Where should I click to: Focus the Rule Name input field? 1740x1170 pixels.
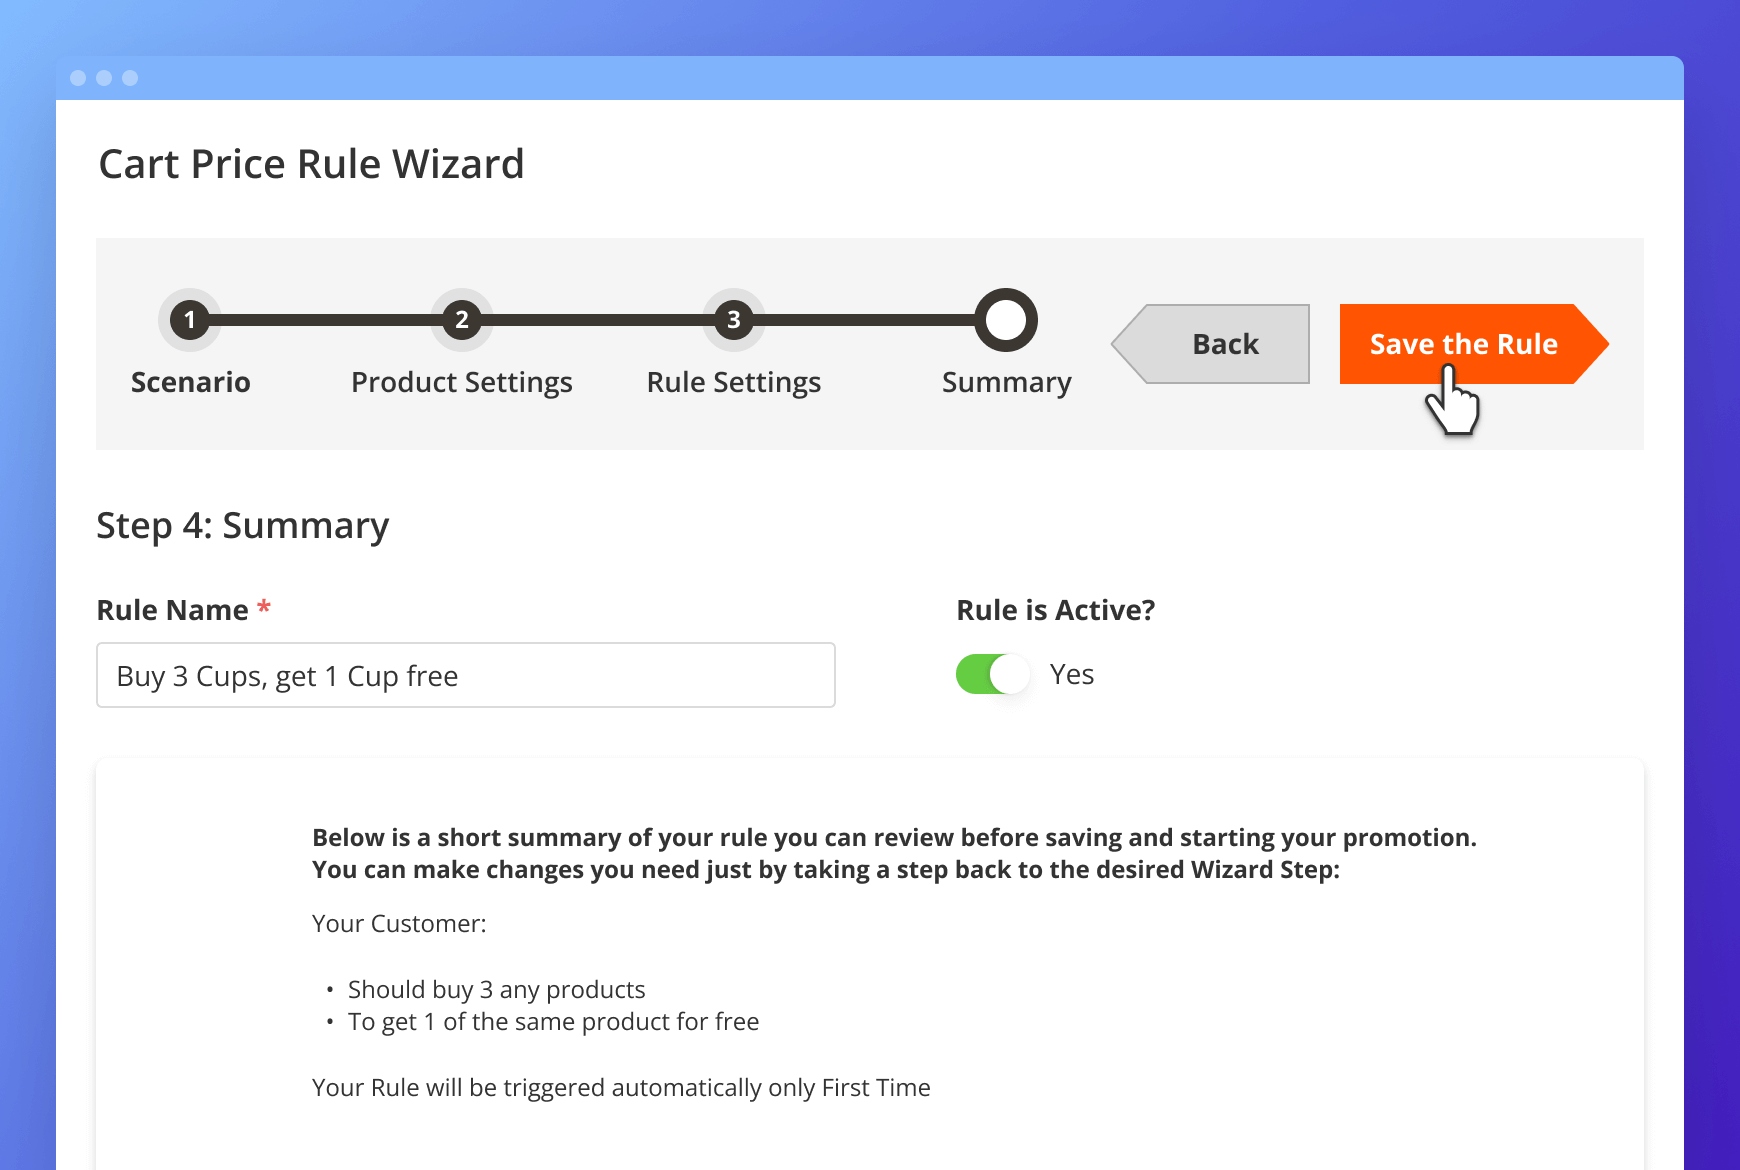click(x=466, y=675)
